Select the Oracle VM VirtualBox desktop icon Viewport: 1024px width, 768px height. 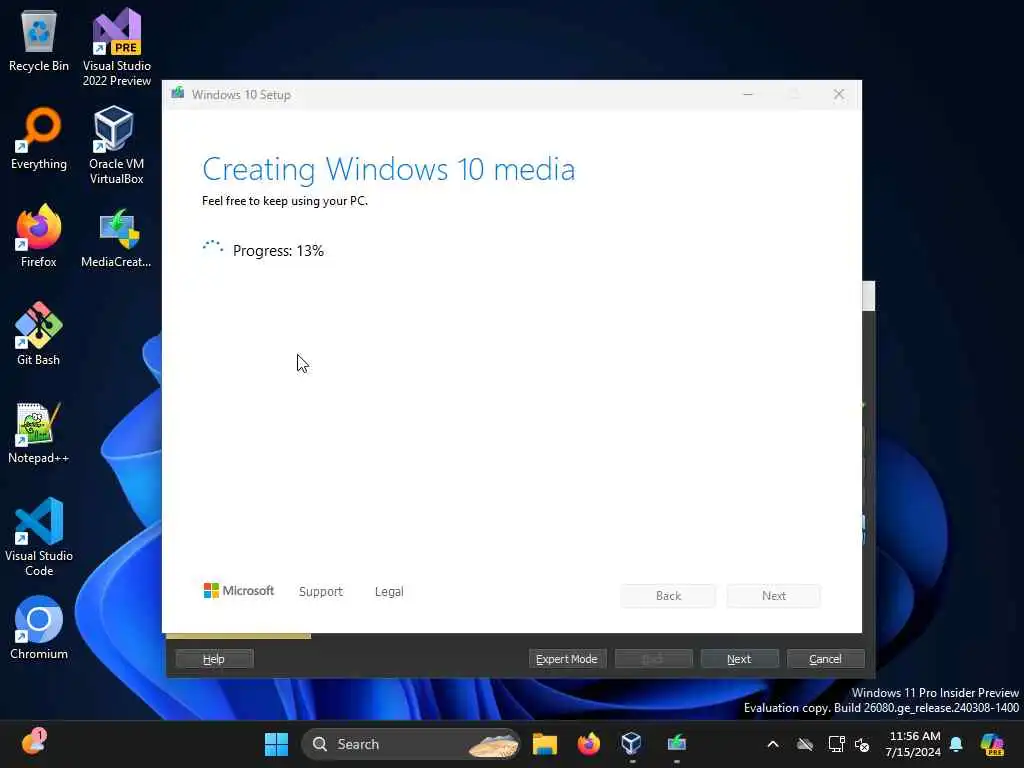(116, 145)
